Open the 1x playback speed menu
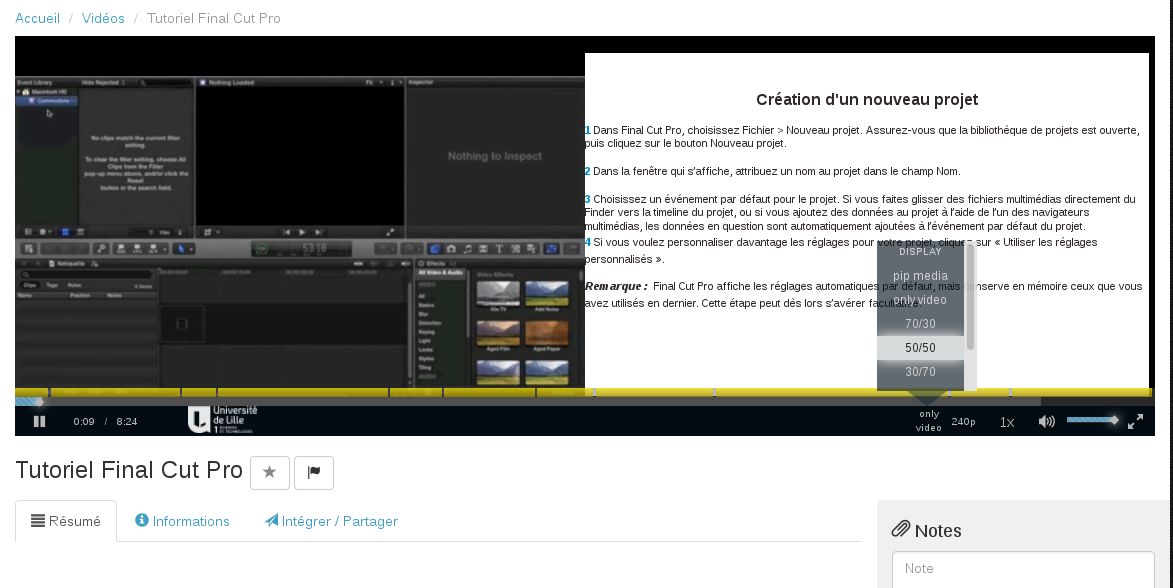This screenshot has width=1173, height=588. (x=1007, y=421)
